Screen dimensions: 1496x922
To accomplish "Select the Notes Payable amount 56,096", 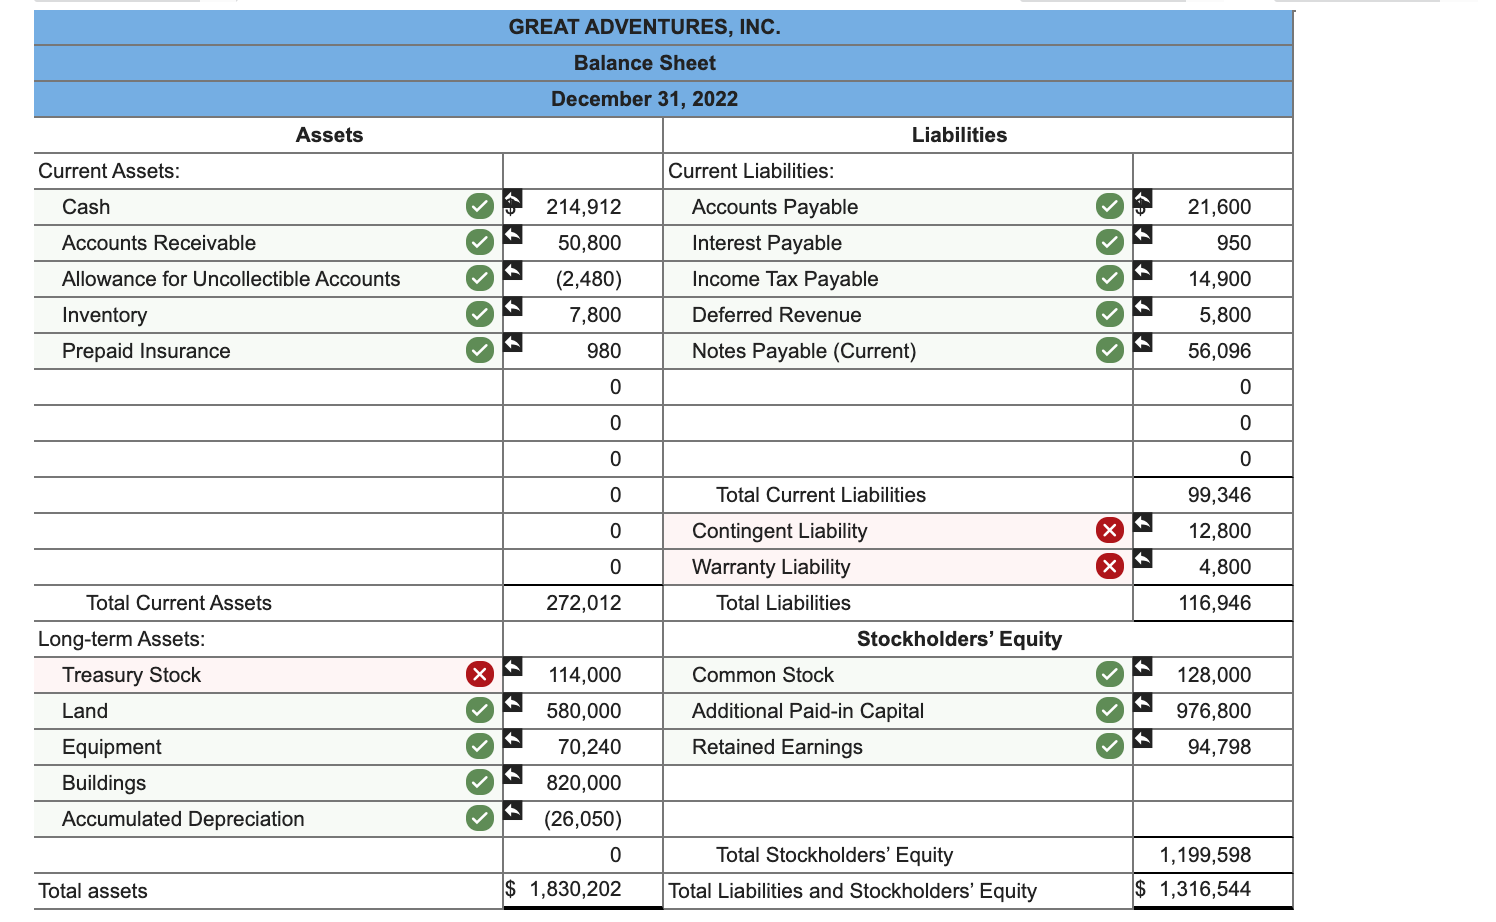I will tap(1213, 351).
